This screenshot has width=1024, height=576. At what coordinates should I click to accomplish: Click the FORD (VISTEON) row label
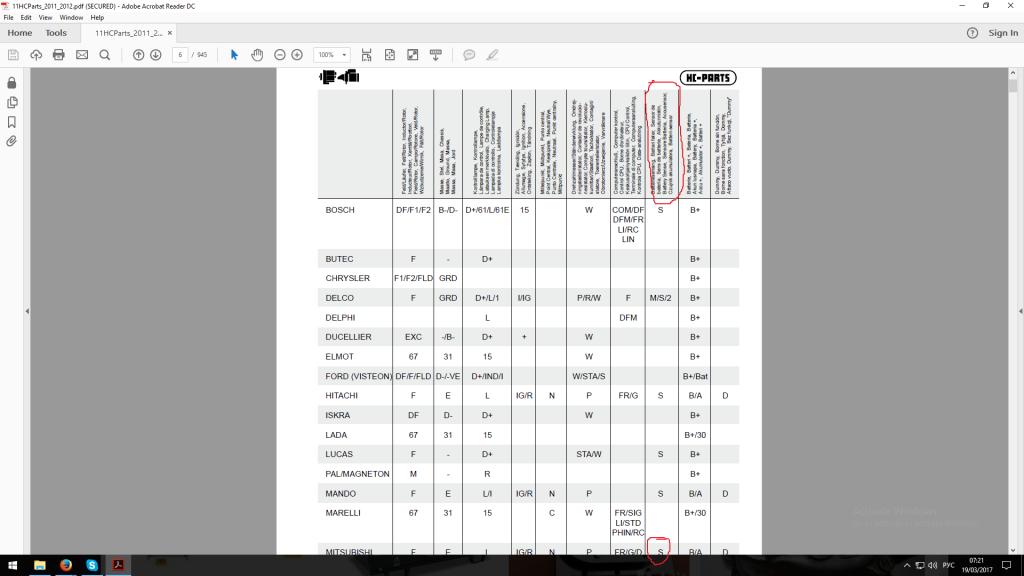(359, 376)
